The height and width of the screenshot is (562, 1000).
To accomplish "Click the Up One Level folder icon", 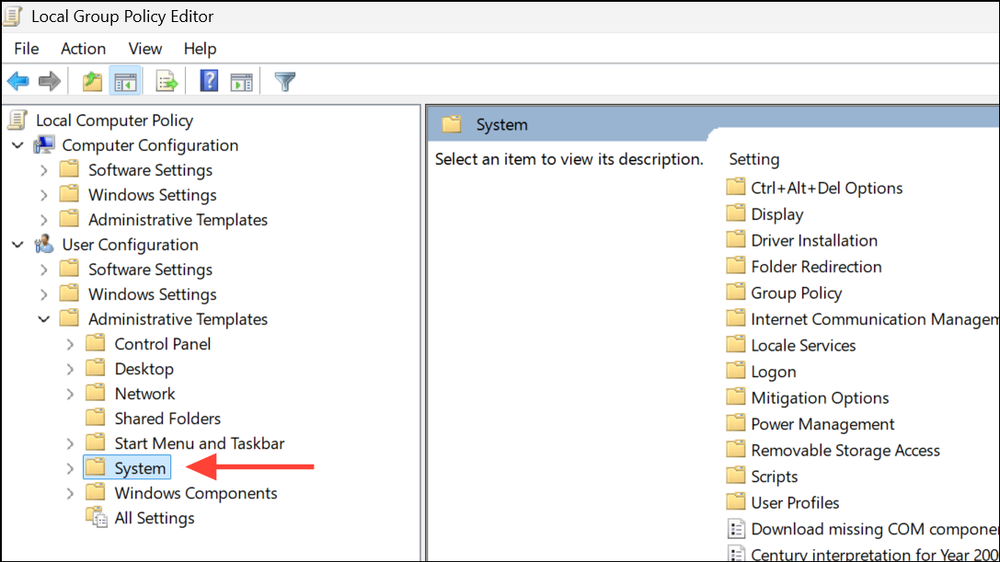I will [92, 81].
